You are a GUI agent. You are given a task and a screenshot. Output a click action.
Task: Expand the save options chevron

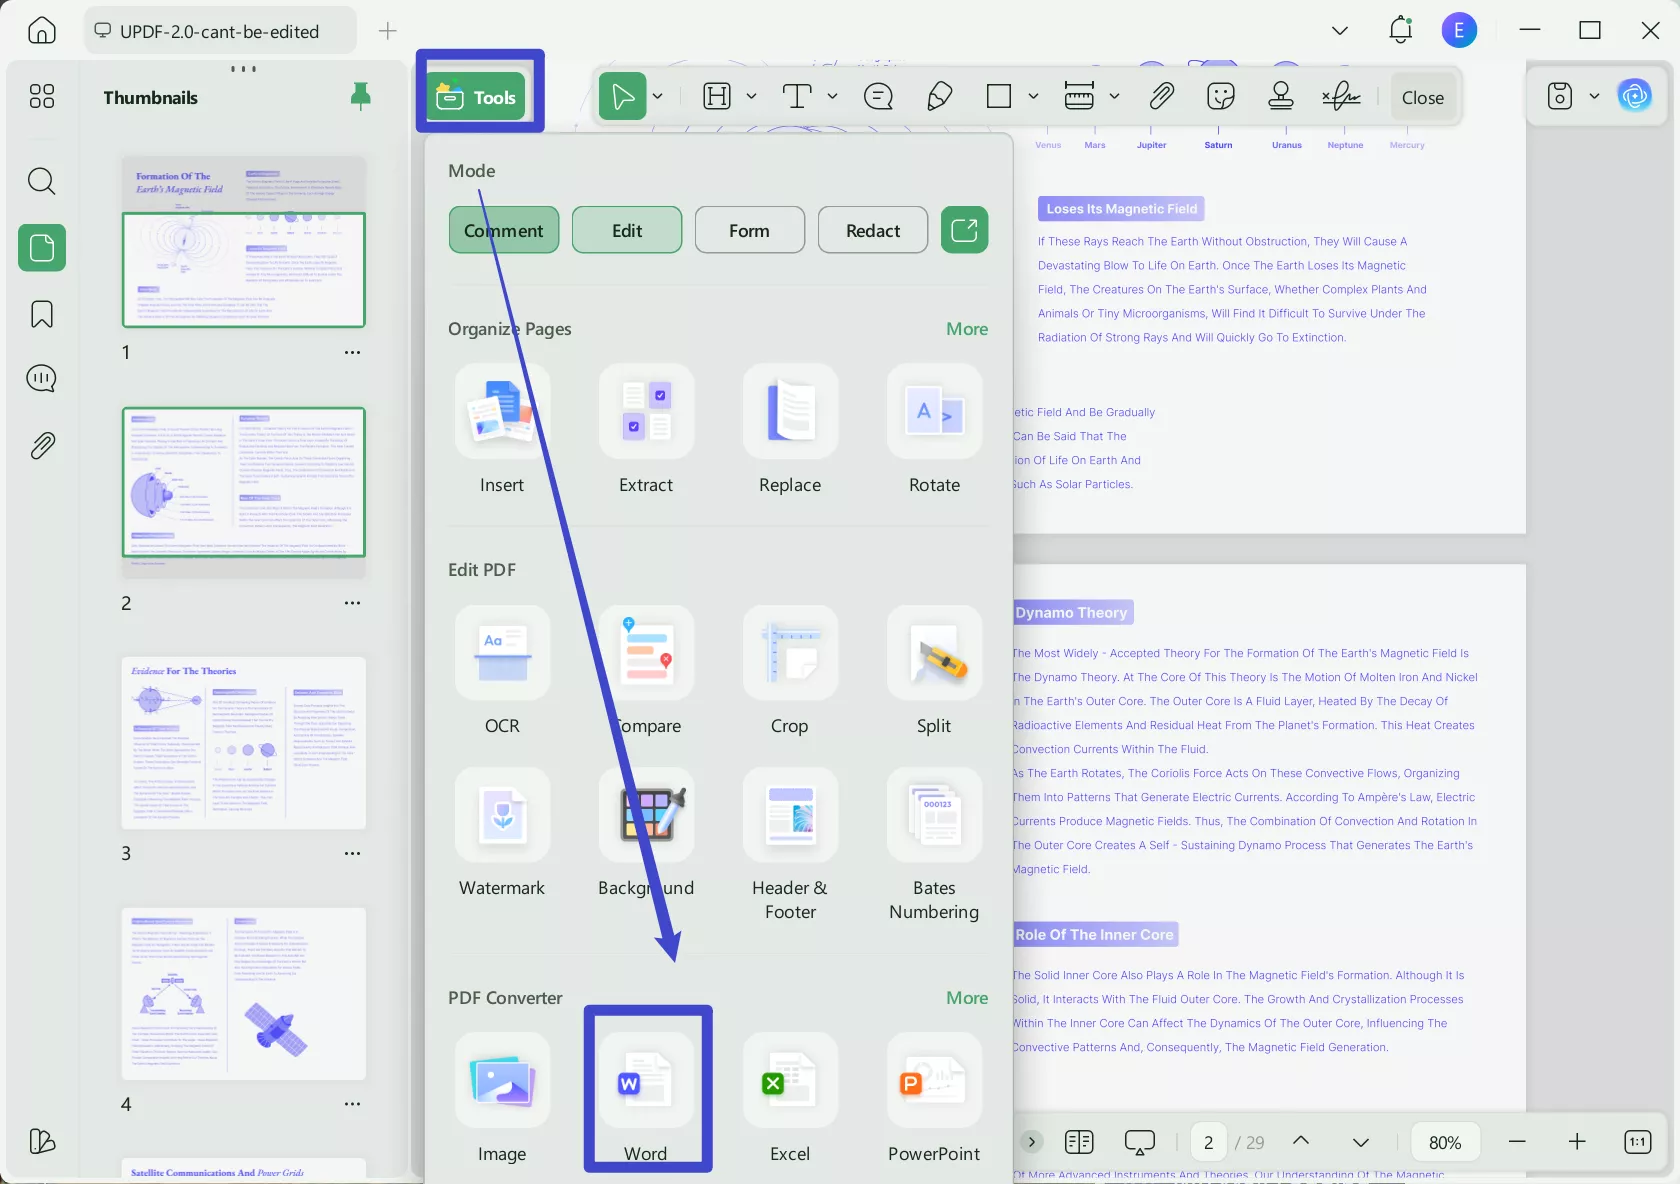[x=1594, y=96]
